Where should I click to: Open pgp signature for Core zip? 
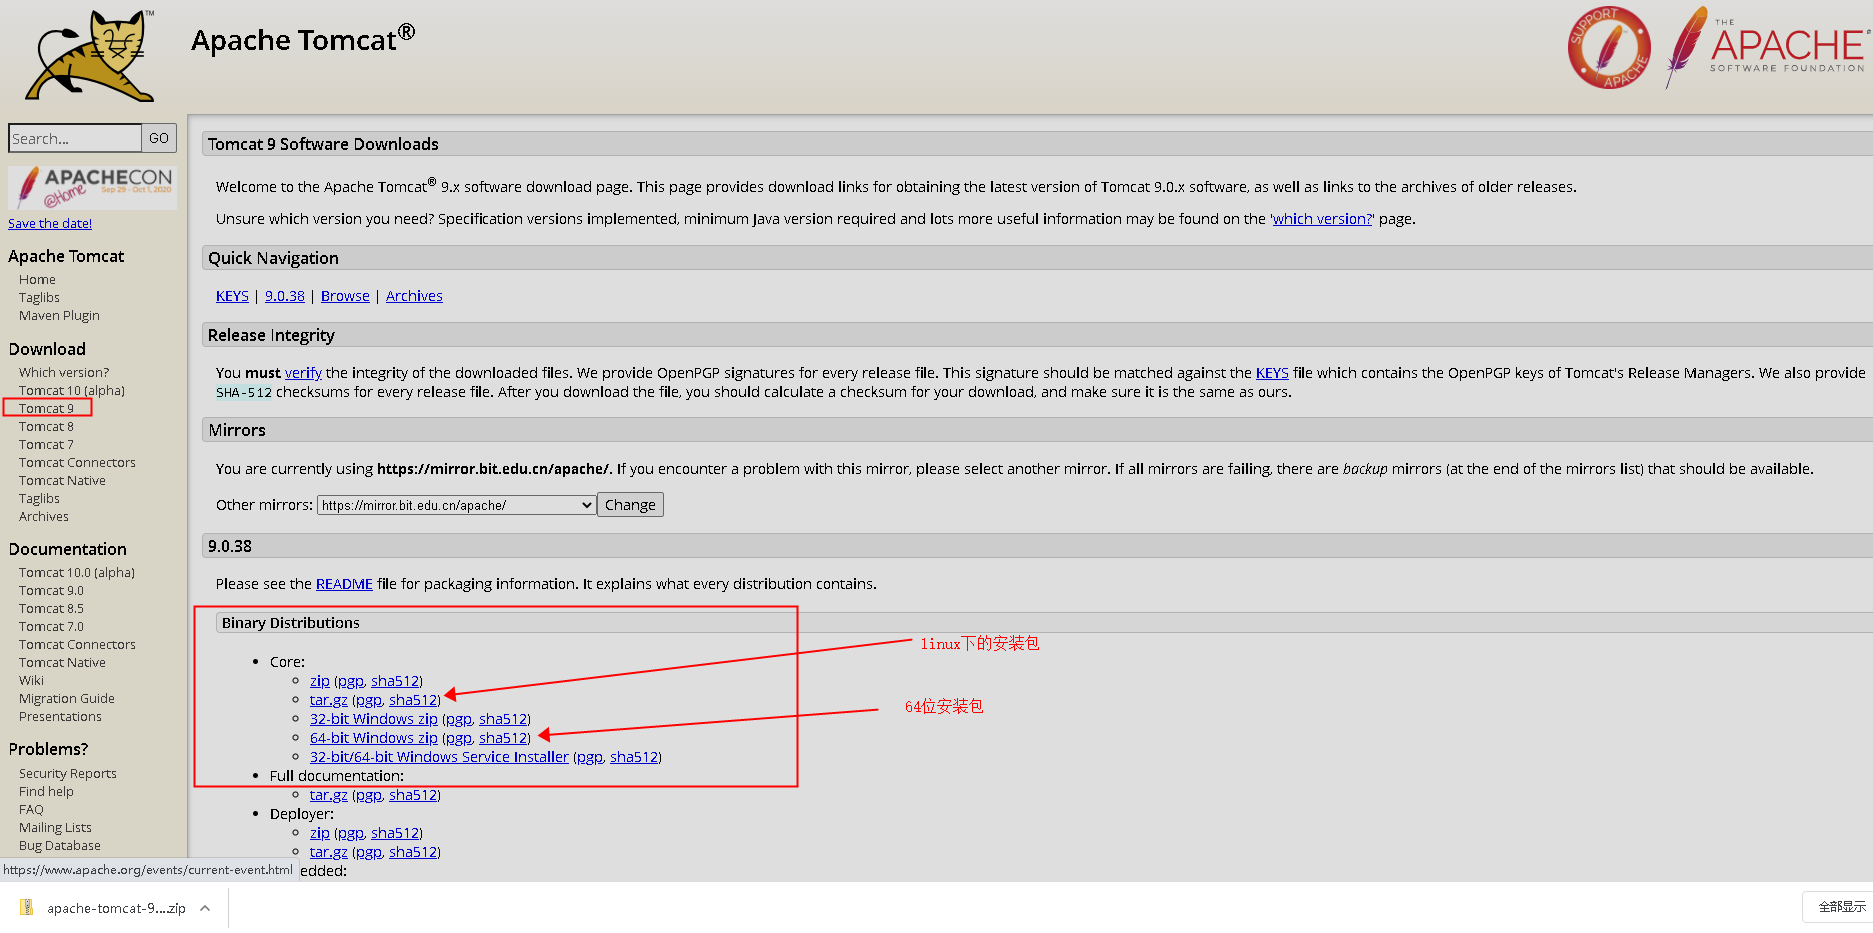351,681
